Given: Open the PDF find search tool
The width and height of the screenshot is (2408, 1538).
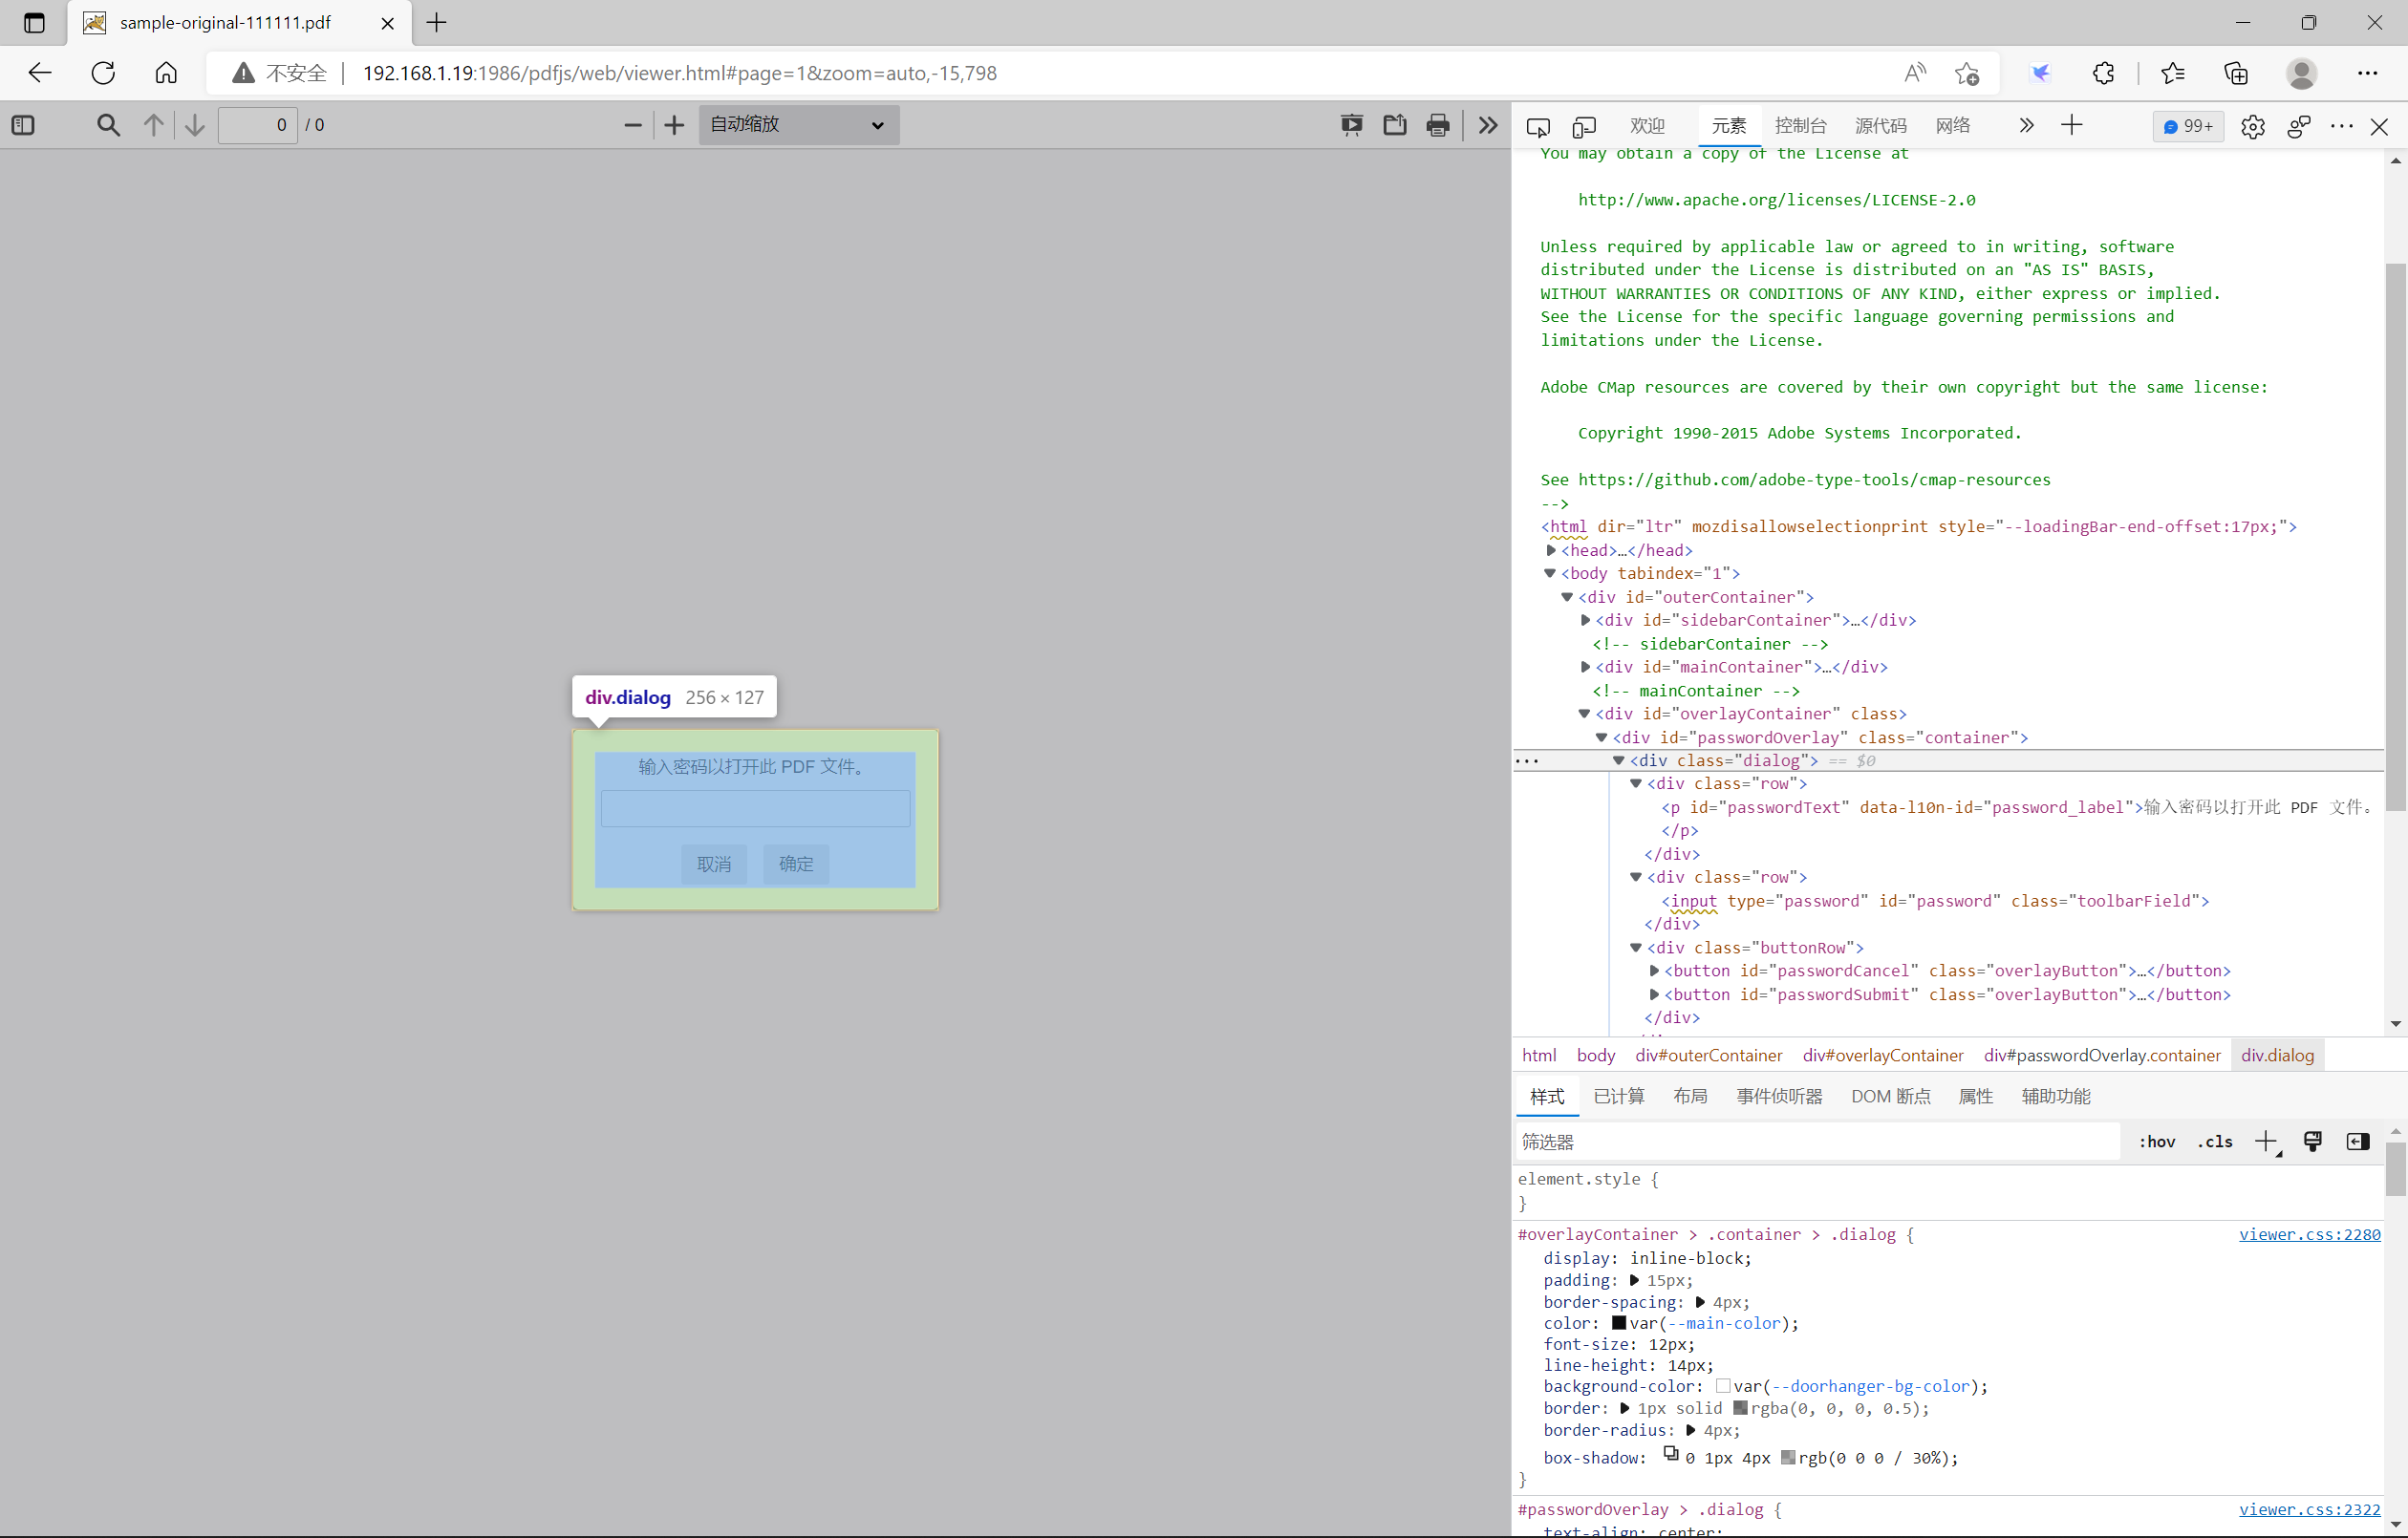Looking at the screenshot, I should (107, 125).
